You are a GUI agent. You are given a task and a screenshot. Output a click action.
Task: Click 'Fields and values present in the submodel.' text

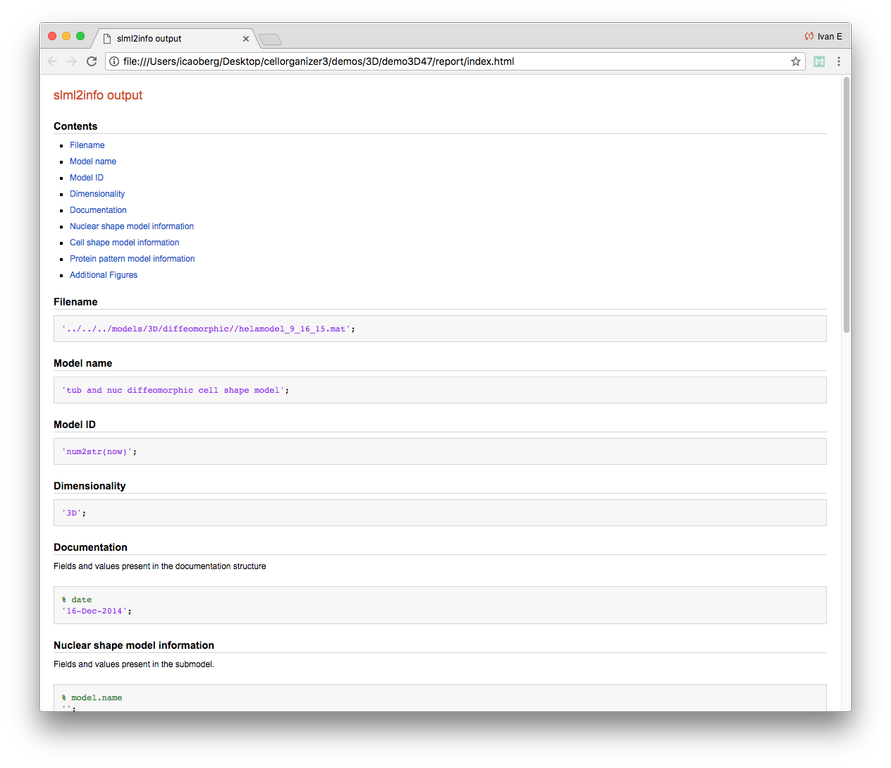pos(134,664)
